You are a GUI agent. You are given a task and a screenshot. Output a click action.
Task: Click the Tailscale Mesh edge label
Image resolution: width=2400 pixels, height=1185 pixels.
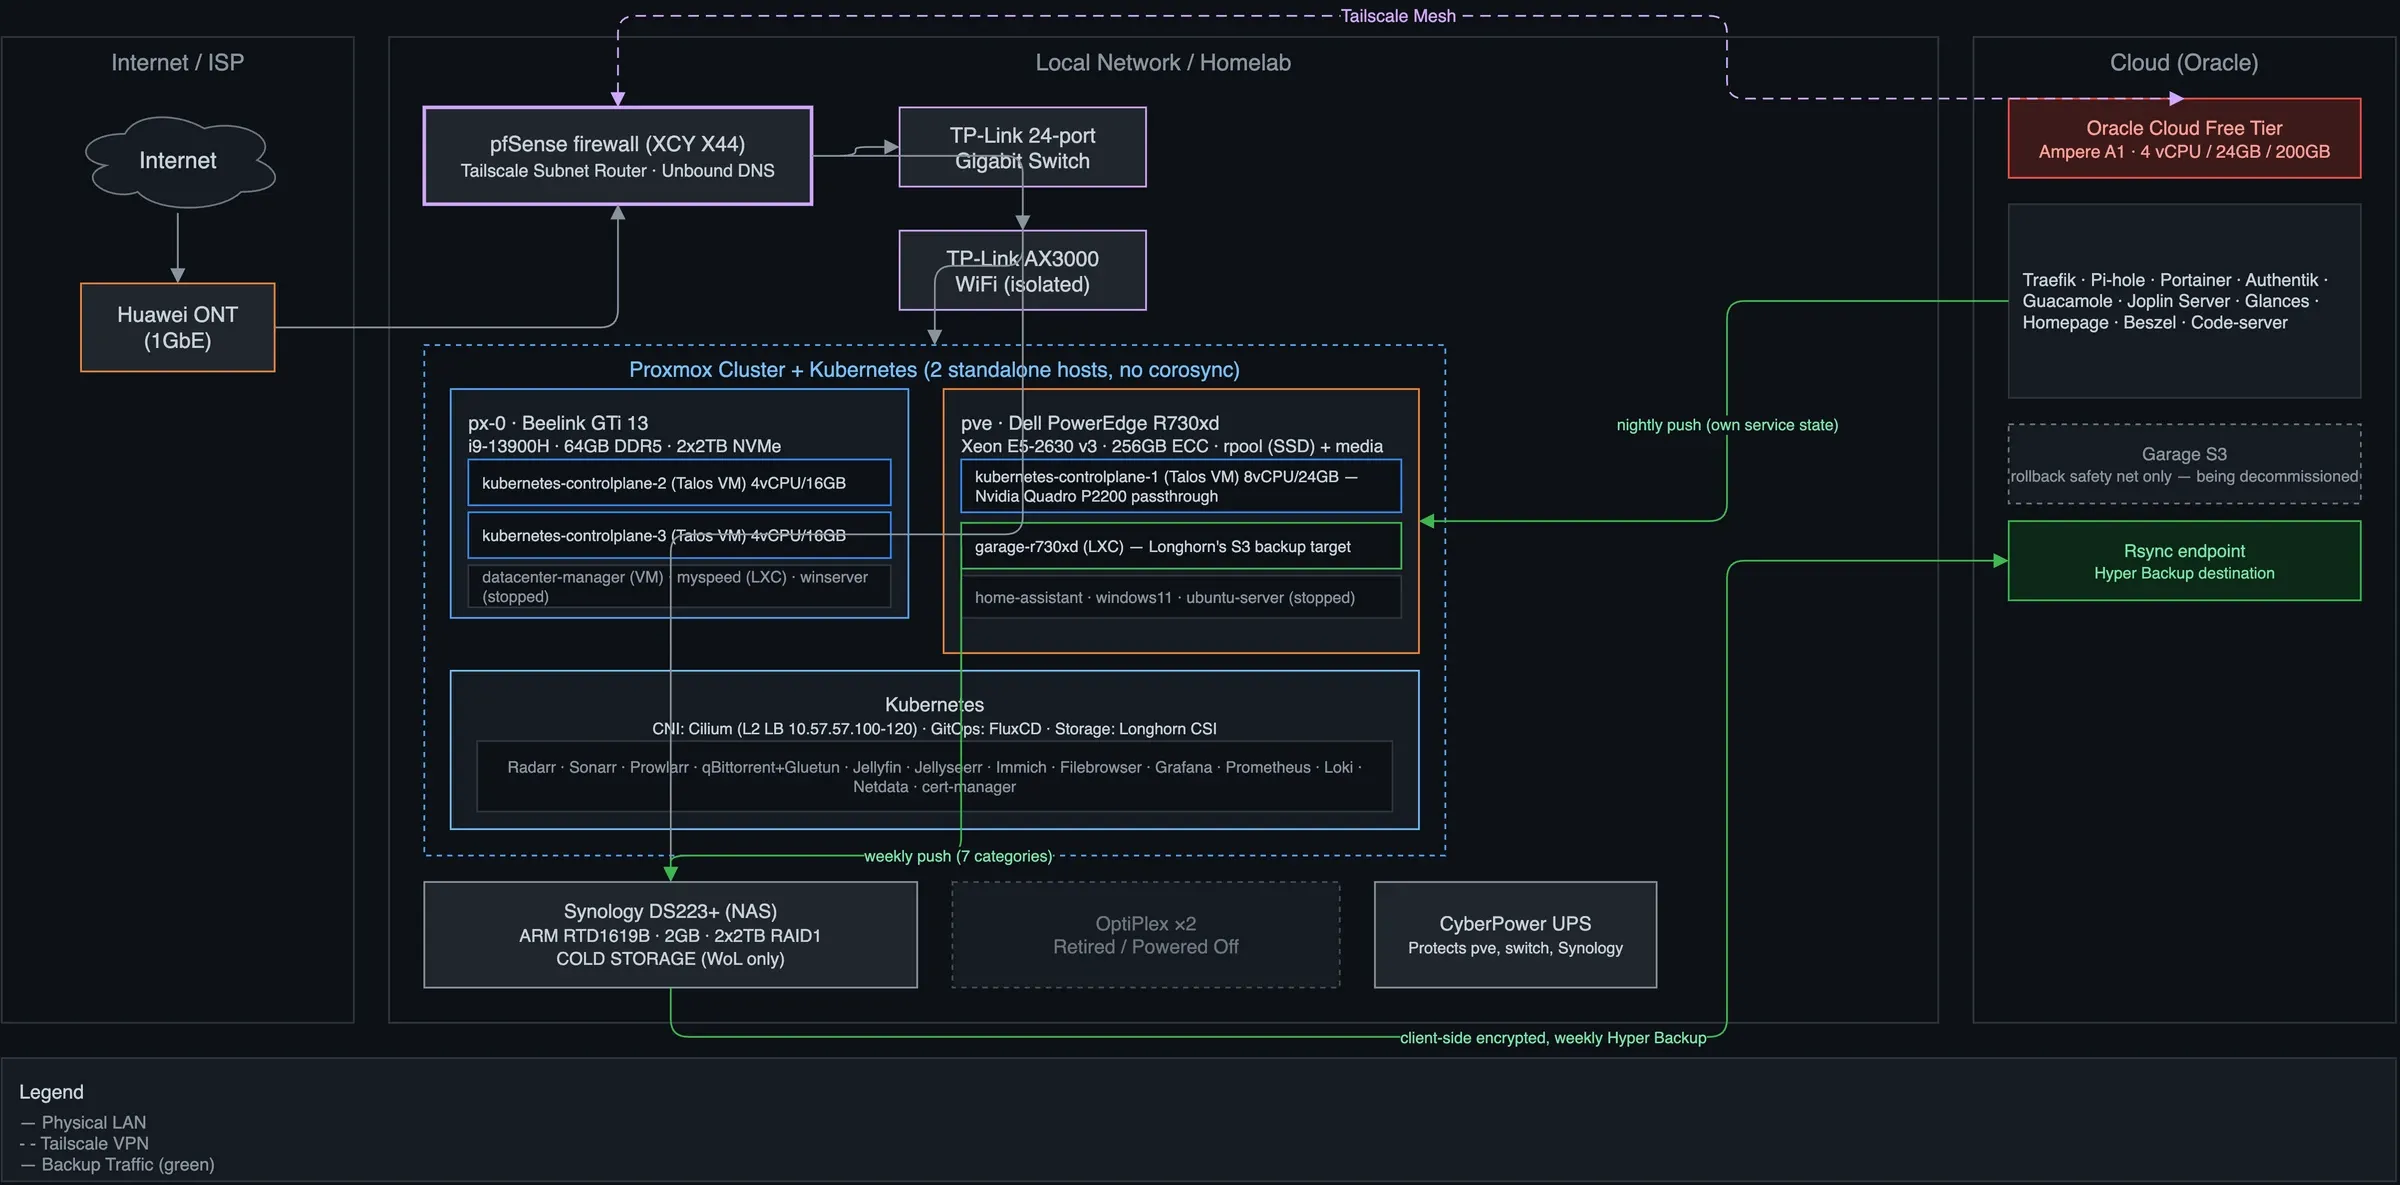tap(1397, 16)
